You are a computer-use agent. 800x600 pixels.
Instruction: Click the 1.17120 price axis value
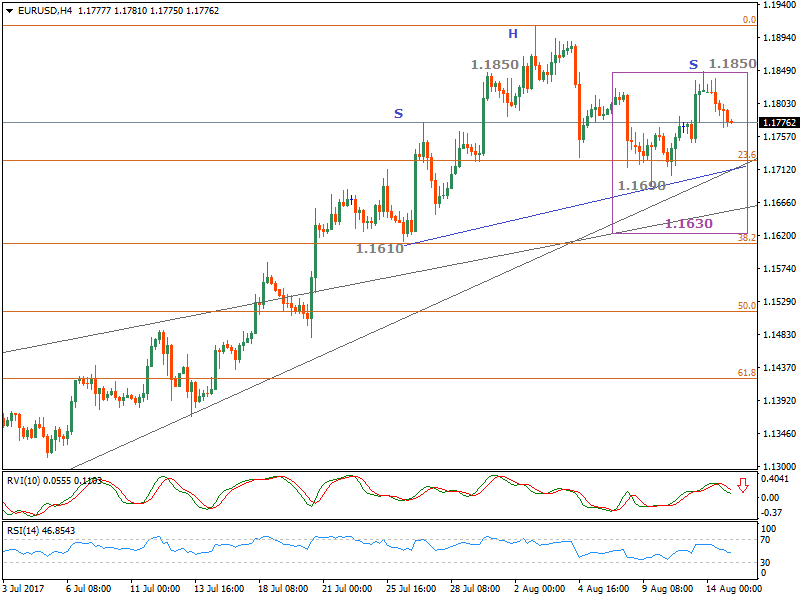click(779, 169)
